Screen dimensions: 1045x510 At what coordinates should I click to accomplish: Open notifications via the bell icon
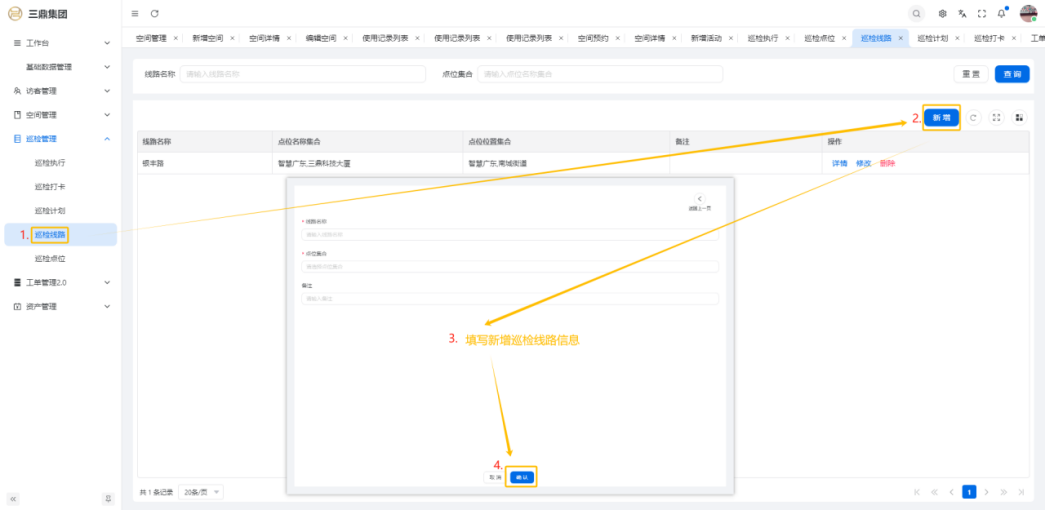[1001, 13]
